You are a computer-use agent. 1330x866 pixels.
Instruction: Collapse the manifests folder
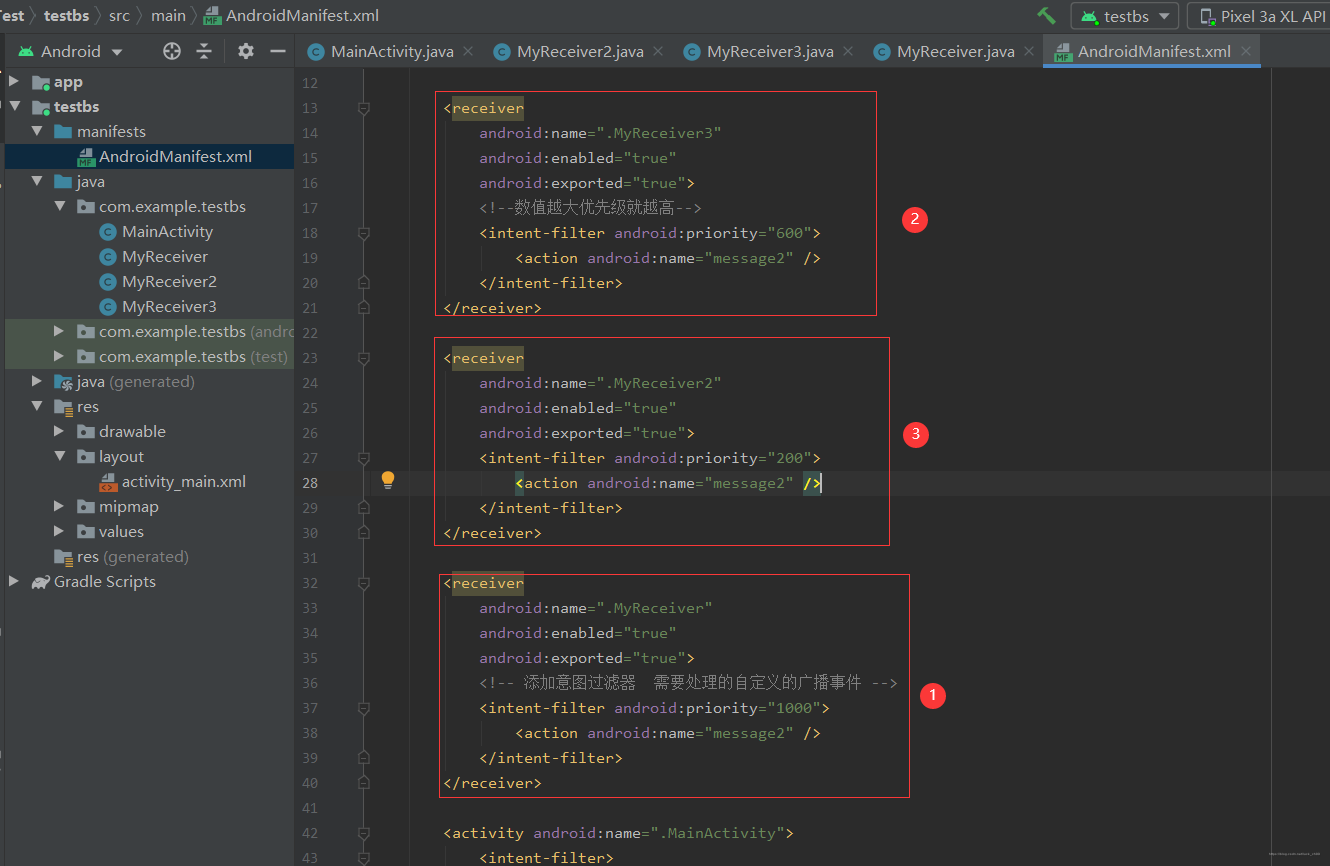click(x=37, y=131)
